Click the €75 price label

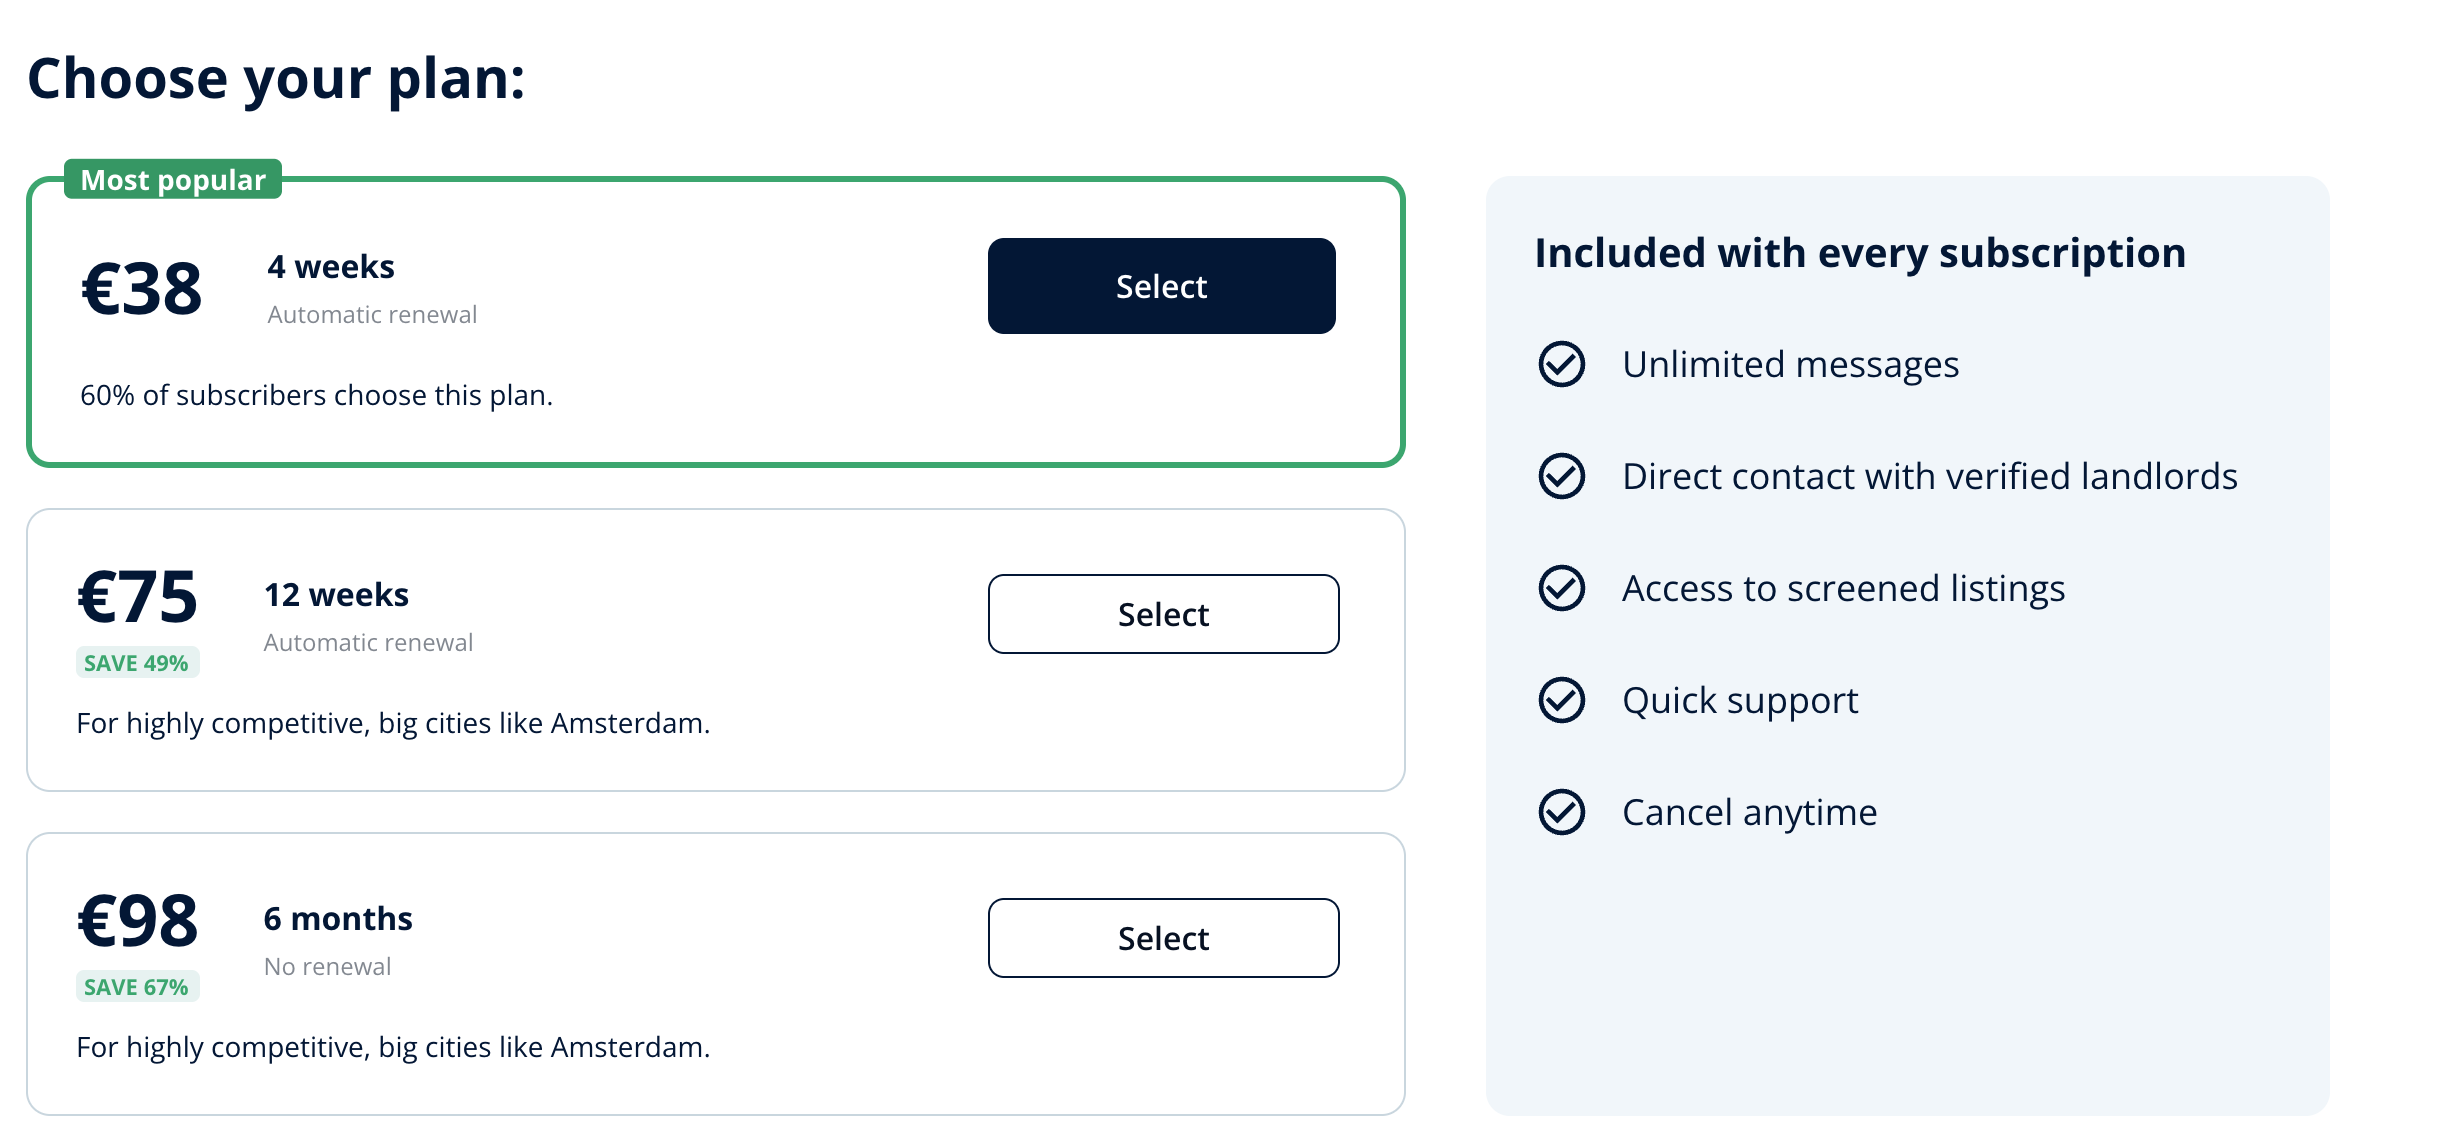(x=138, y=597)
